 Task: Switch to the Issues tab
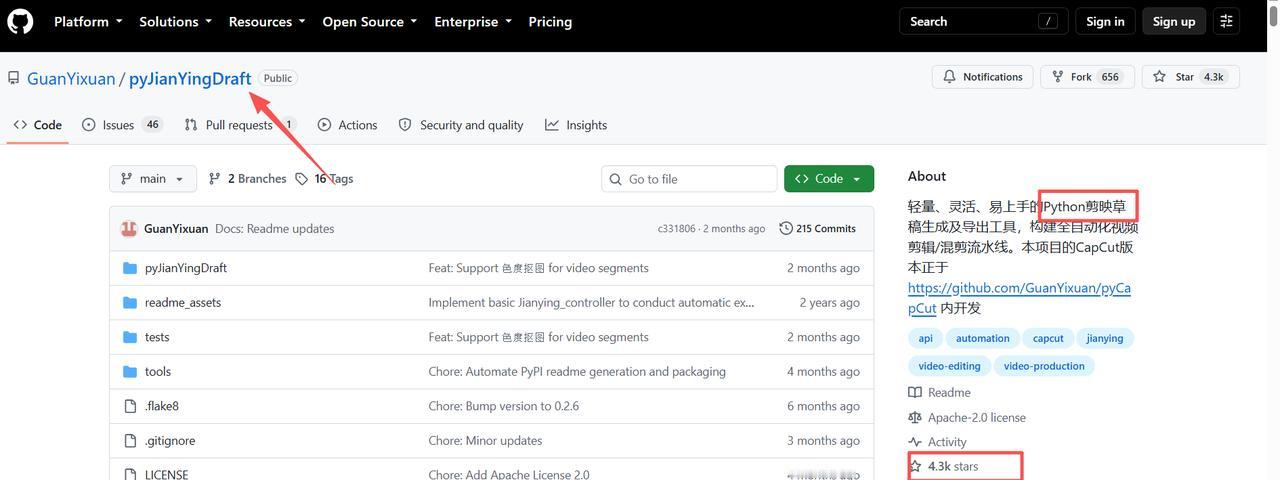122,125
